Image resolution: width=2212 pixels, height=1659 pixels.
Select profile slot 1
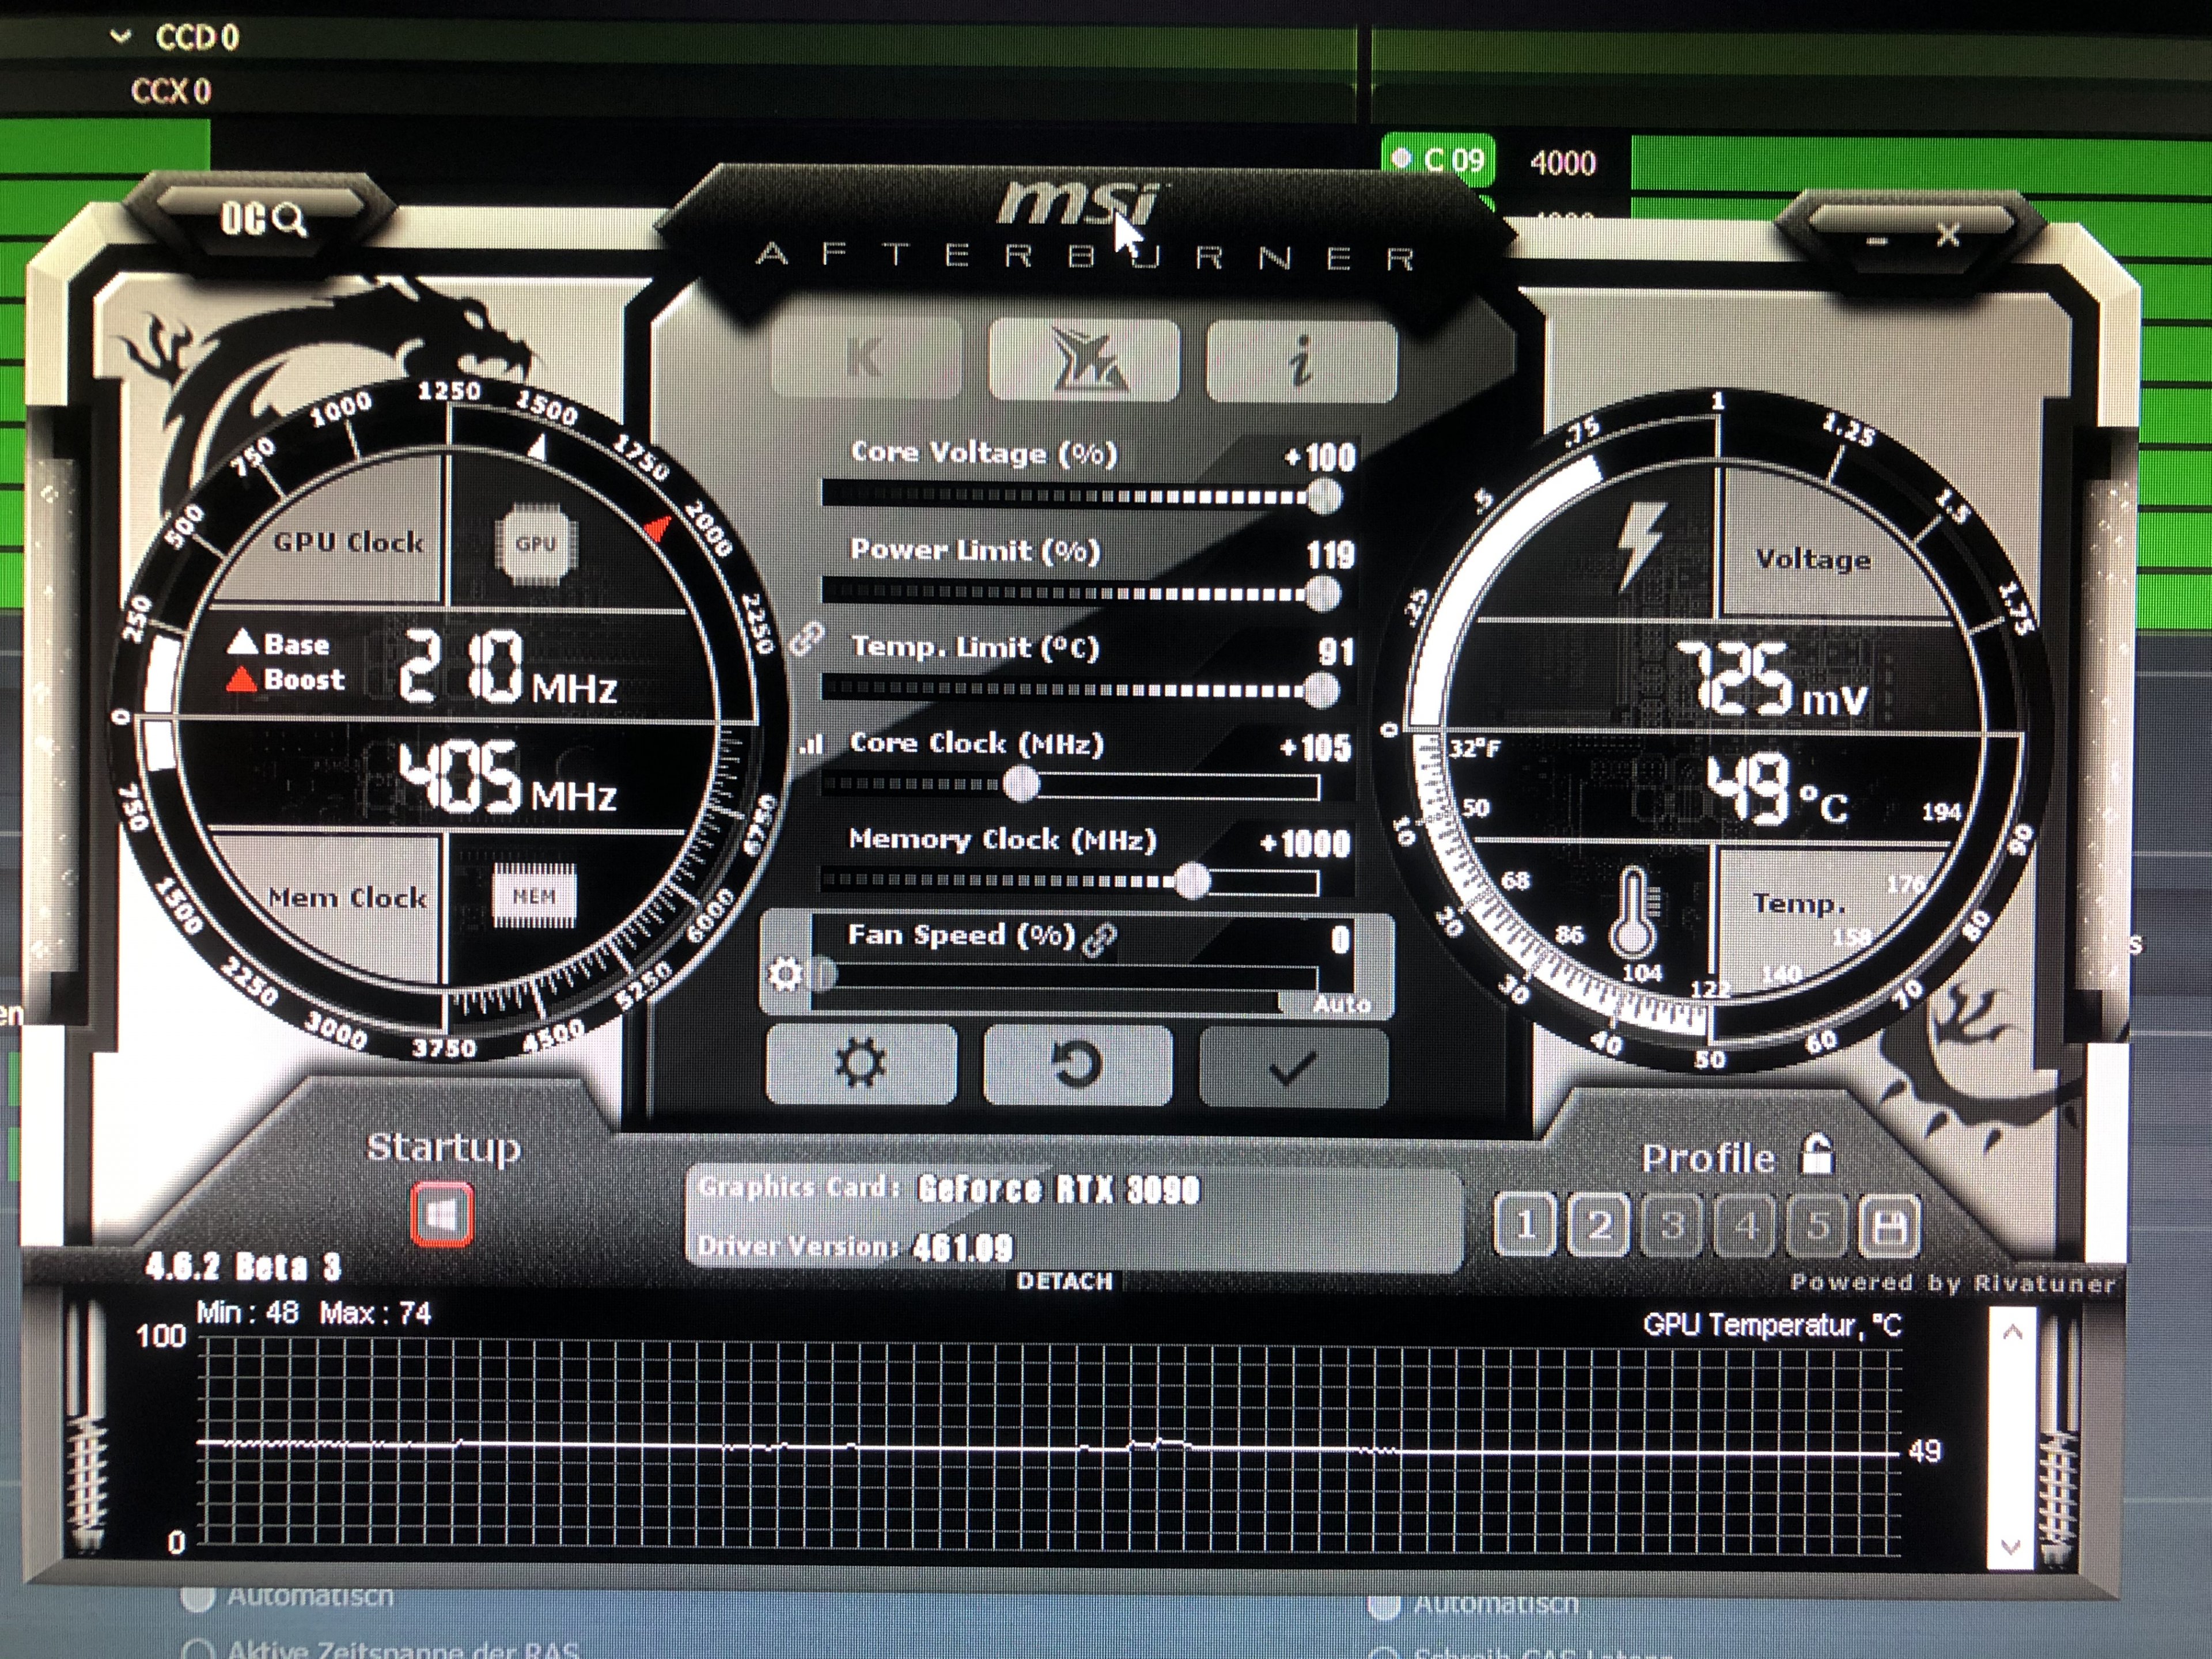click(1525, 1225)
